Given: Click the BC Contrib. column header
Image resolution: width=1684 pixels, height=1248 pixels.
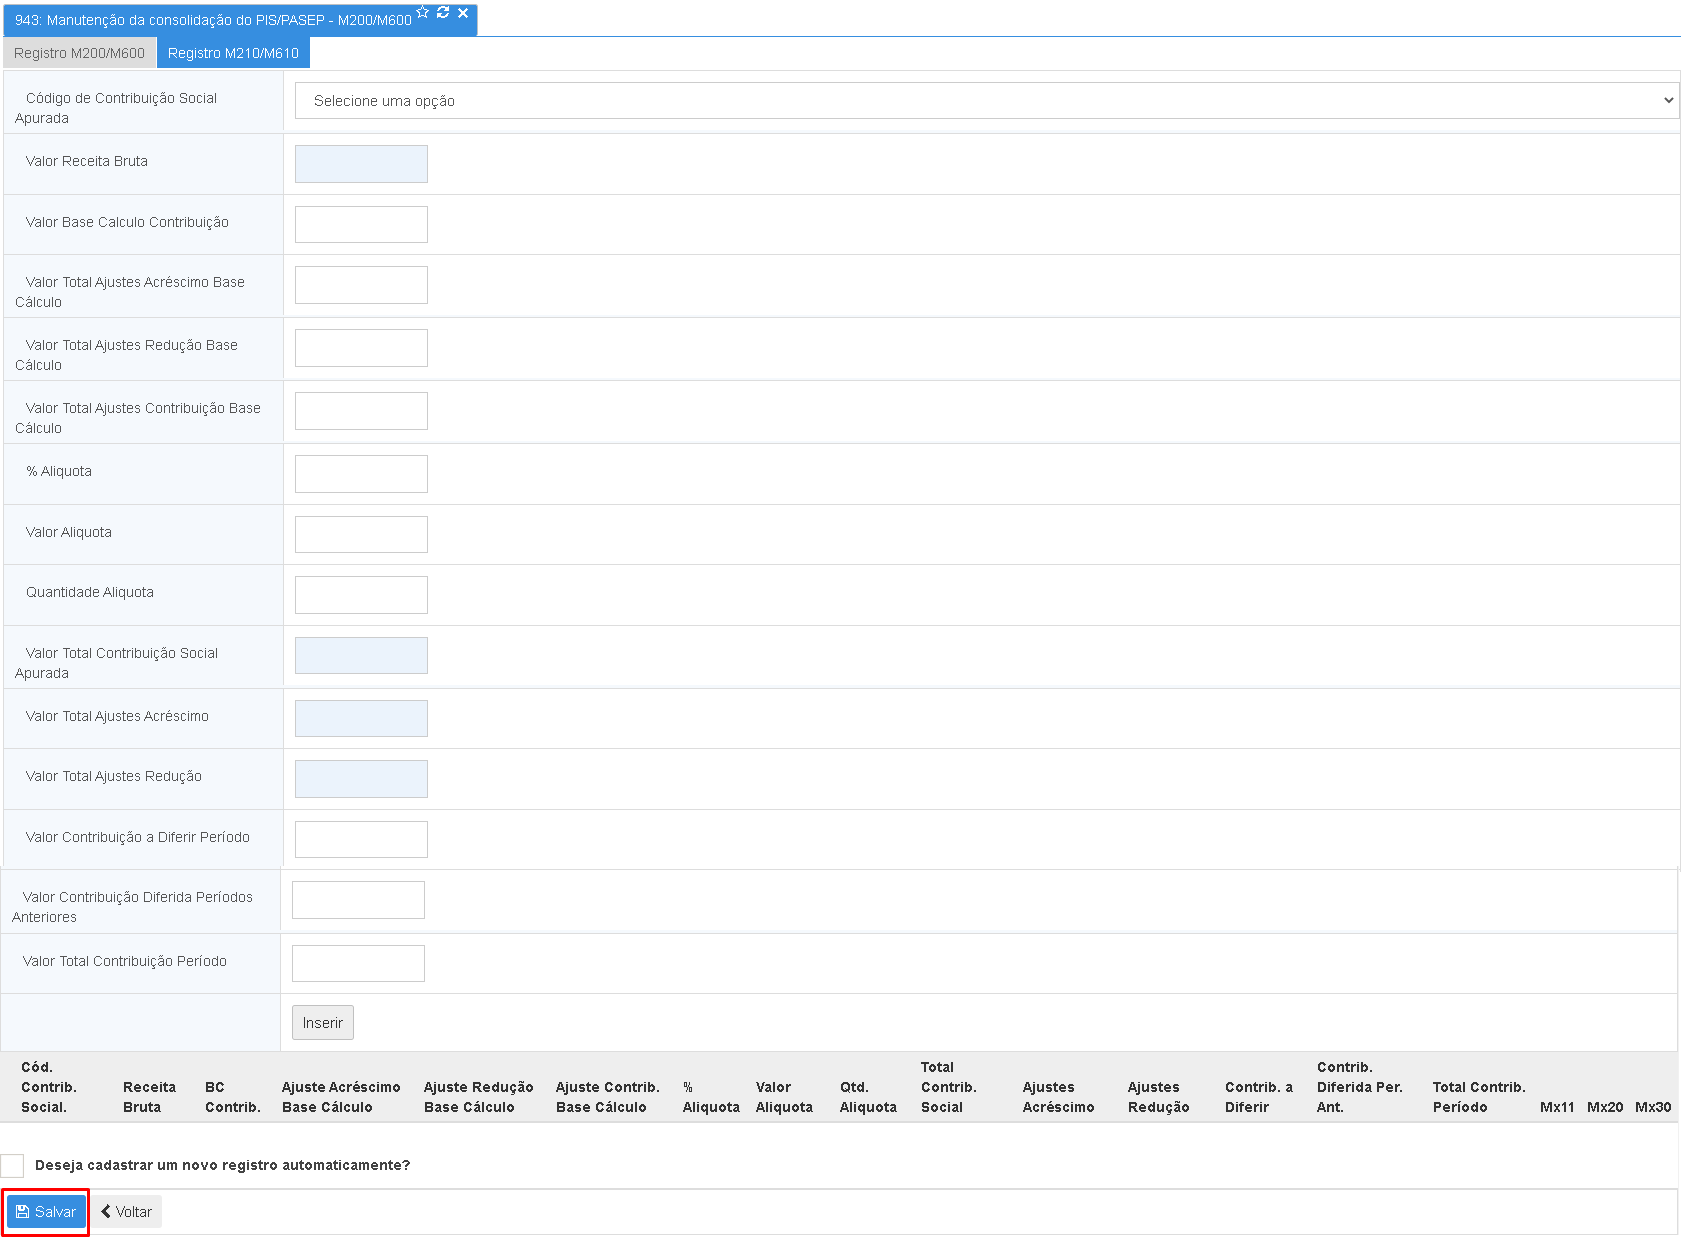Looking at the screenshot, I should click(x=233, y=1098).
